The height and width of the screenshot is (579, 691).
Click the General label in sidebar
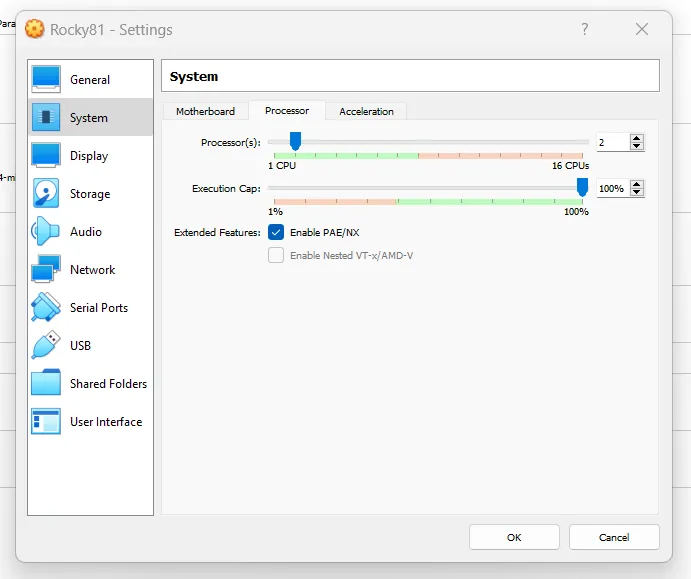[x=90, y=80]
